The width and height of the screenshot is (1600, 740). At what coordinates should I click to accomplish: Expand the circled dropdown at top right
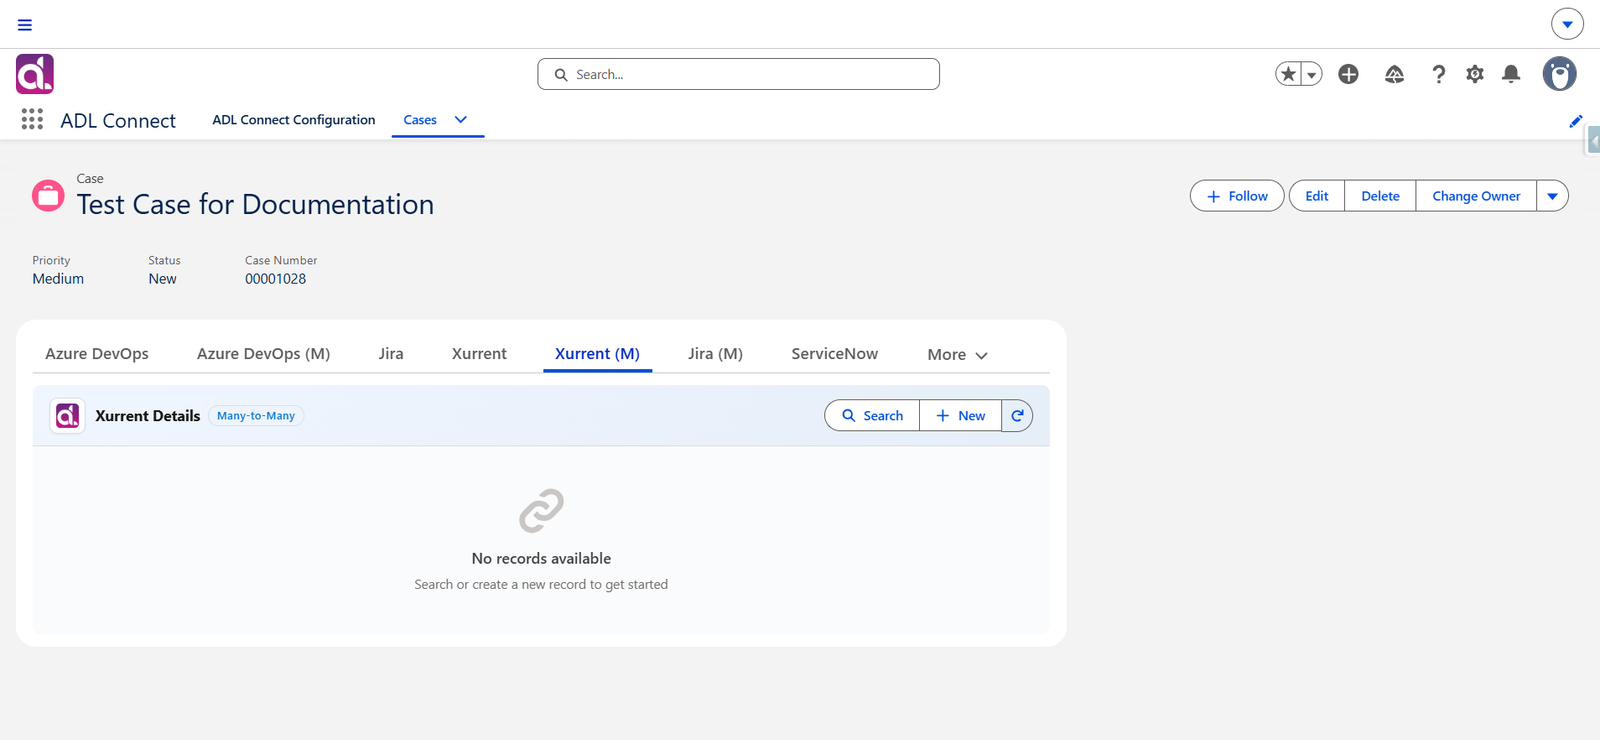click(x=1567, y=24)
